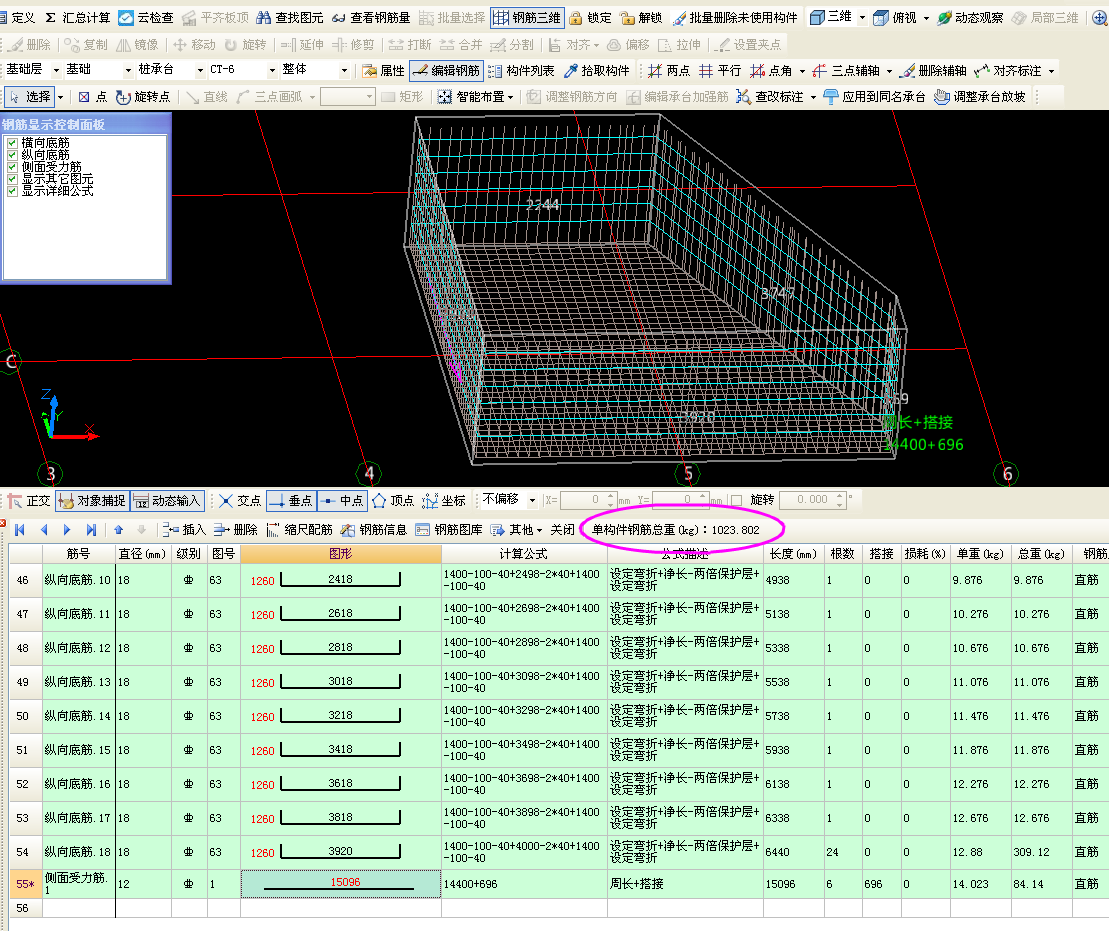Click 查改标注 tool
1109x931 pixels.
click(771, 97)
